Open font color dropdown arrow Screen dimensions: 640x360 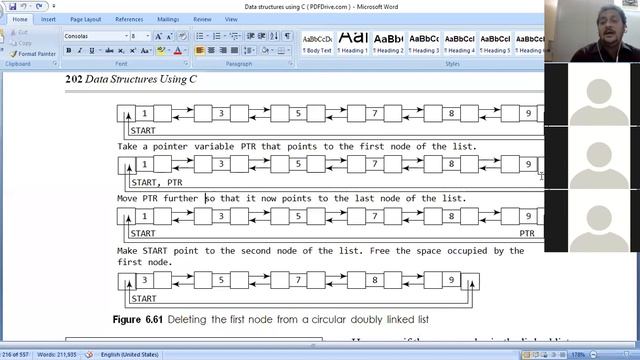(185, 51)
